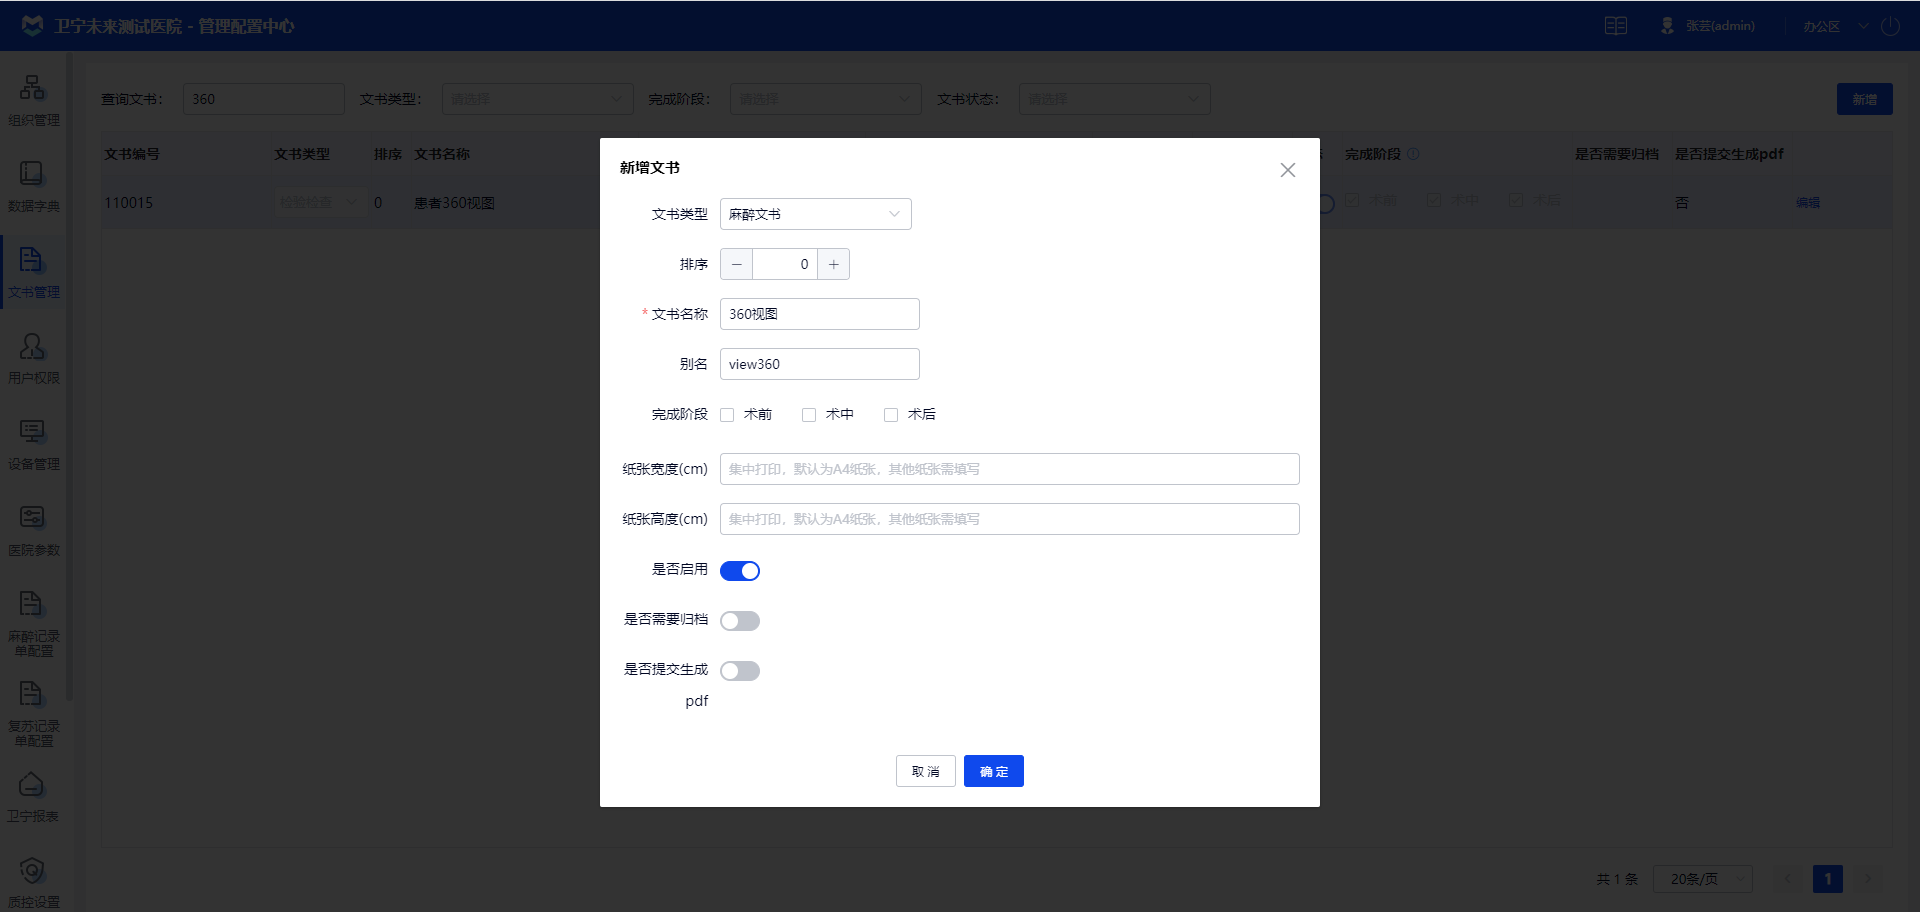Select 文书管理 sidebar icon
The image size is (1920, 912).
point(32,260)
